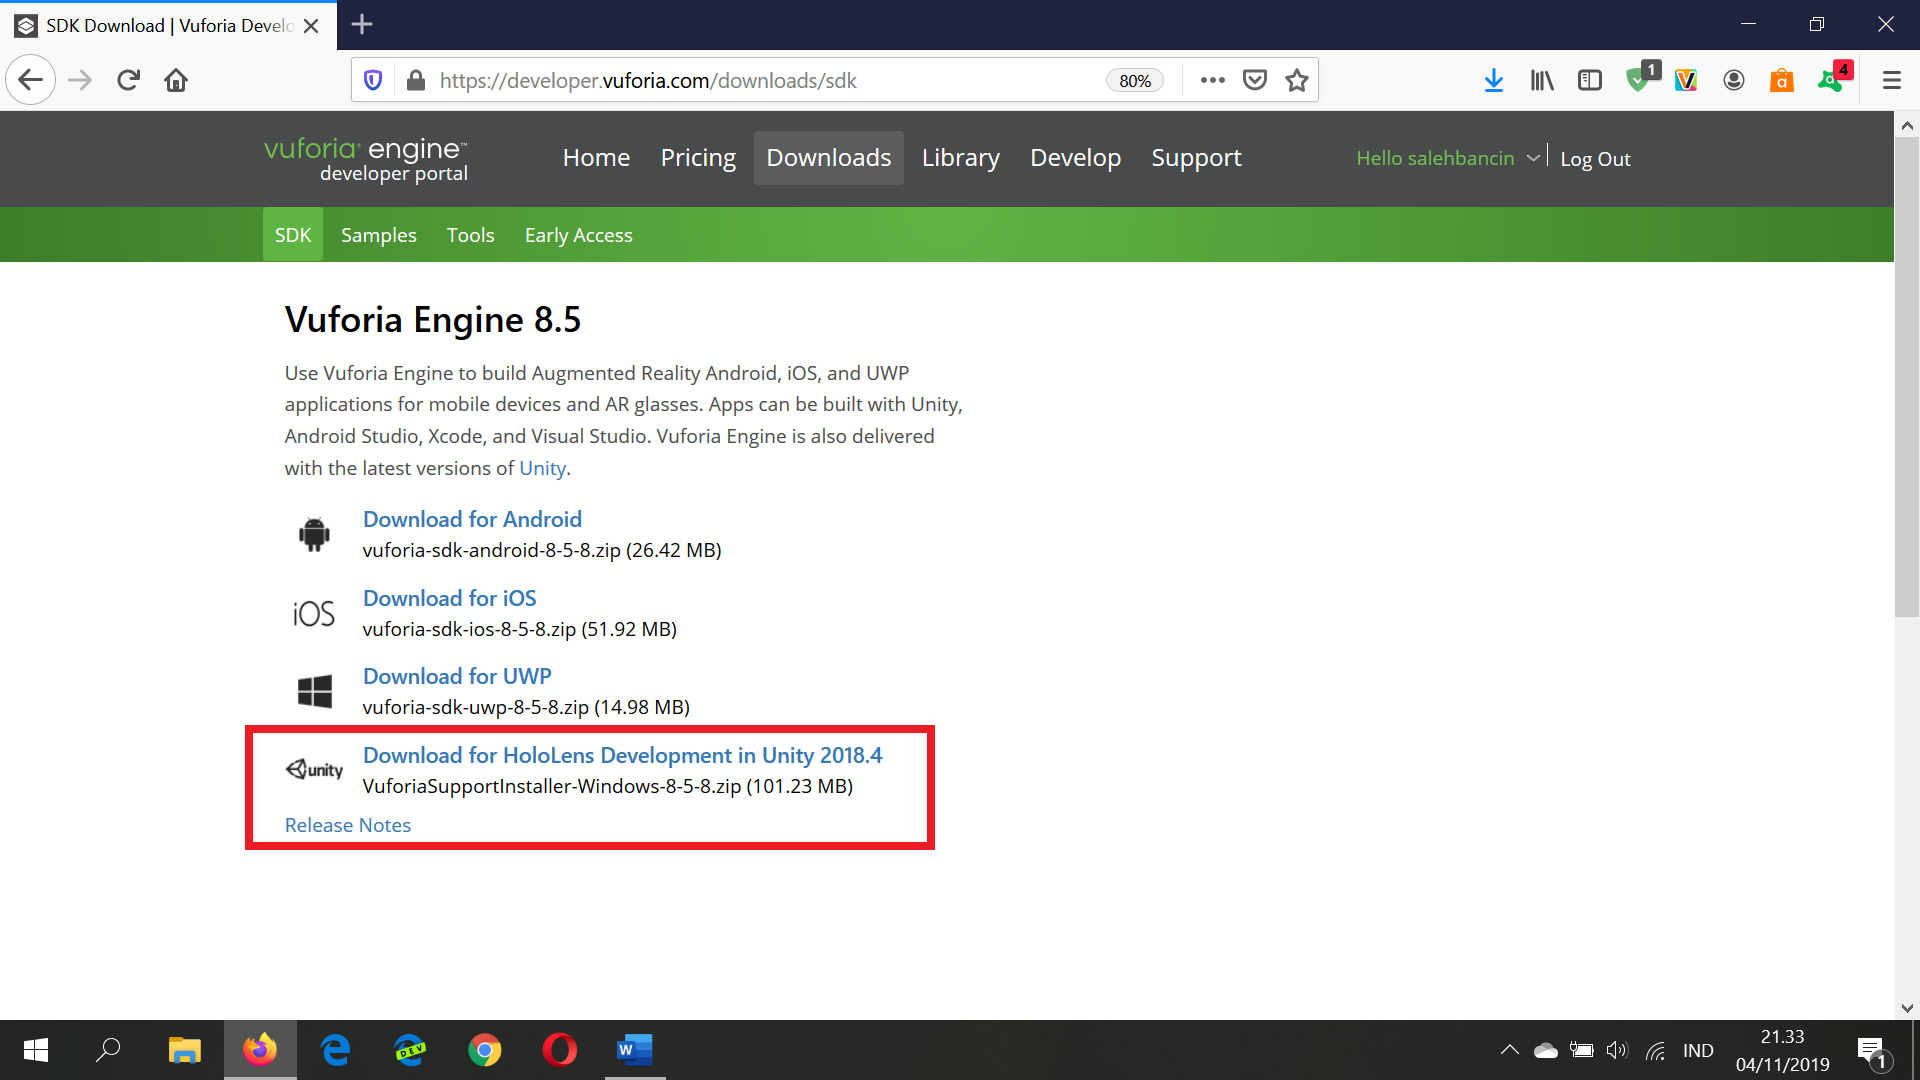The width and height of the screenshot is (1920, 1080).
Task: Open the Develop menu item
Action: (x=1076, y=158)
